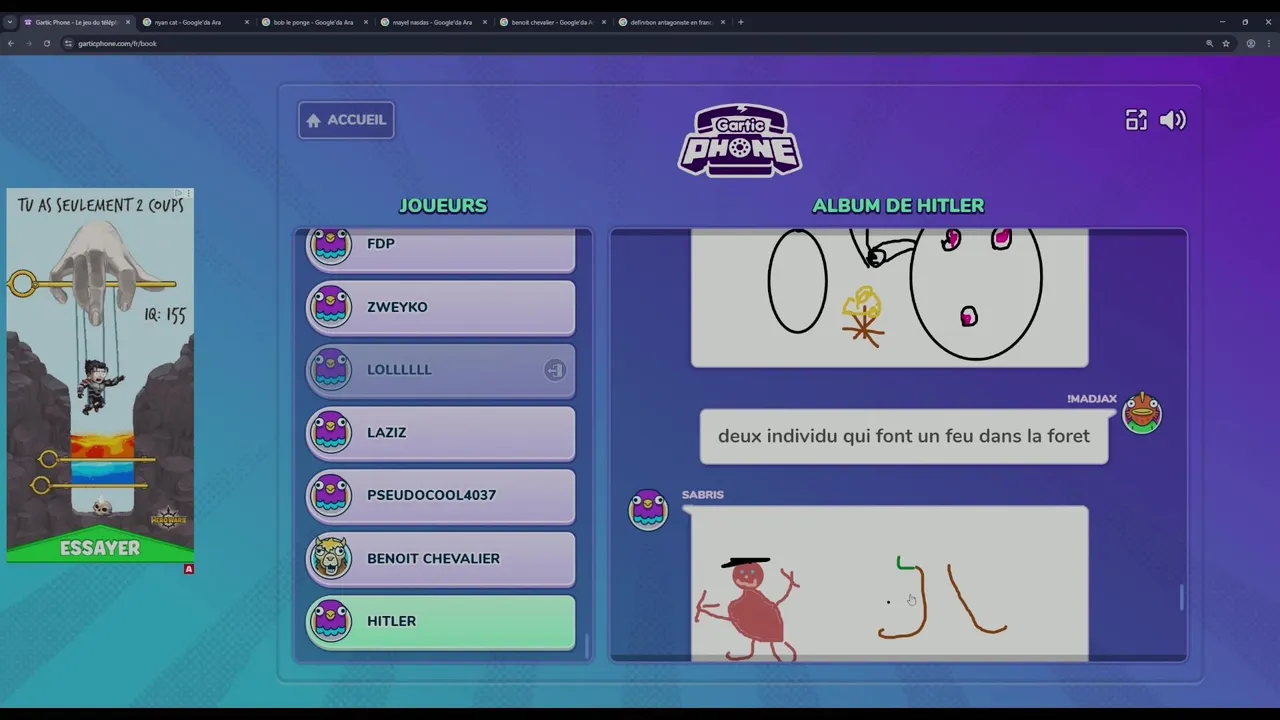Click LAZIZ's purple avatar
The image size is (1280, 720).
[331, 433]
